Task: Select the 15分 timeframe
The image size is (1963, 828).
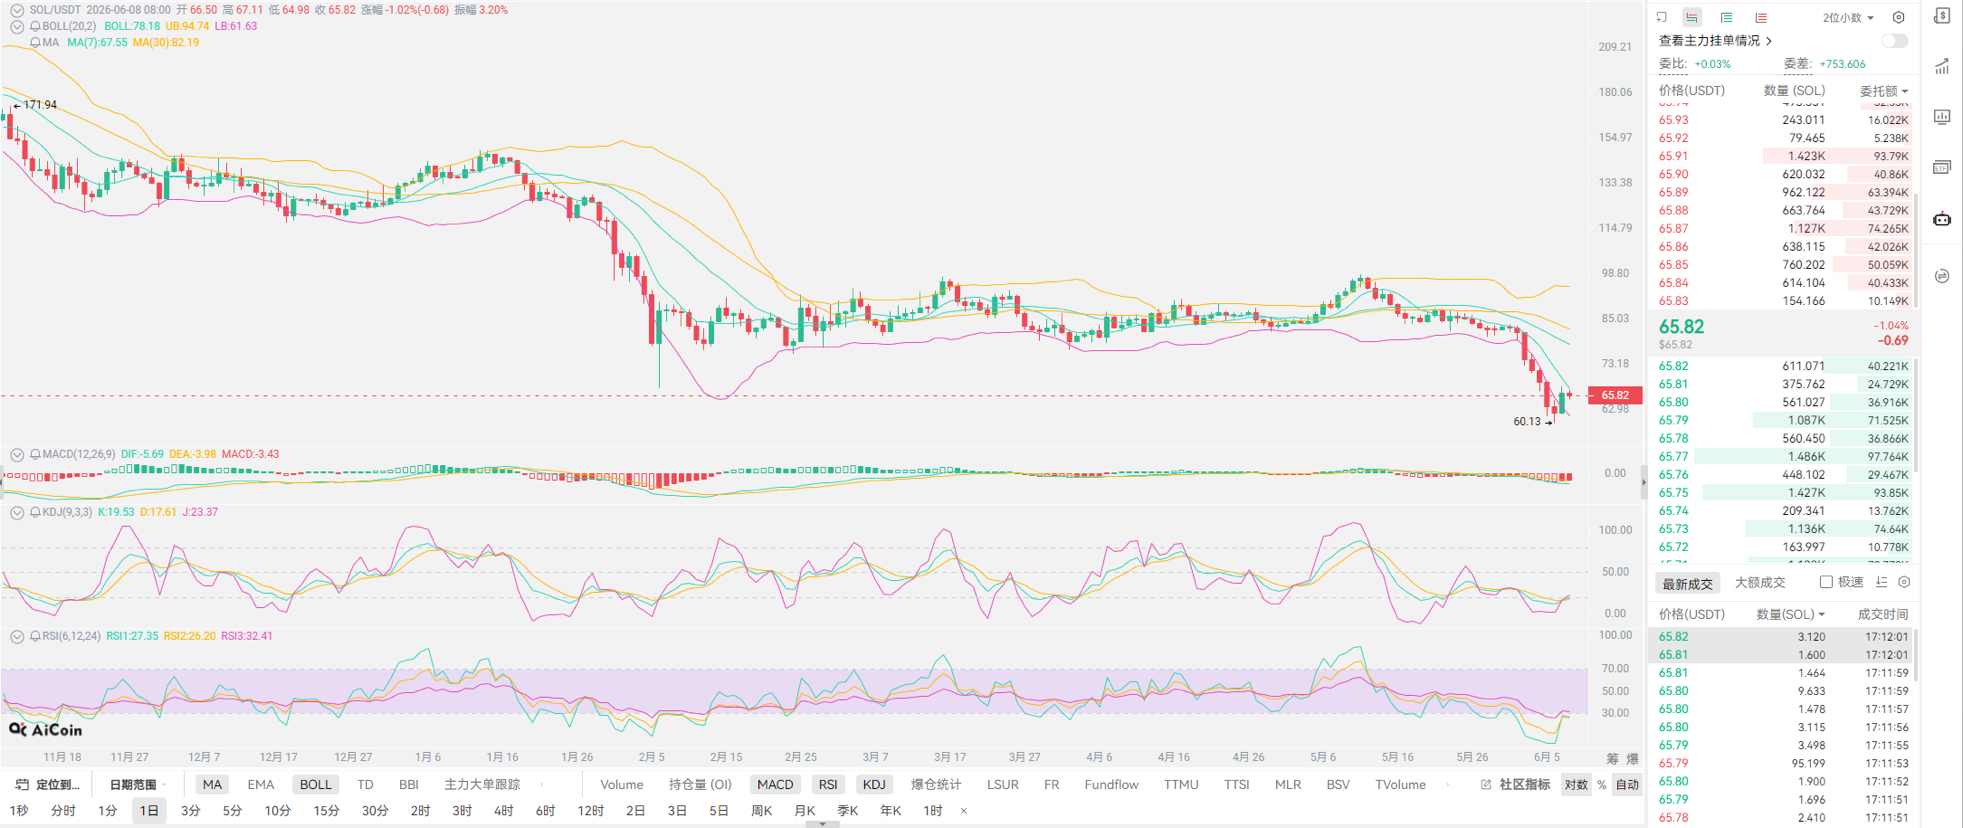Action: pos(326,811)
